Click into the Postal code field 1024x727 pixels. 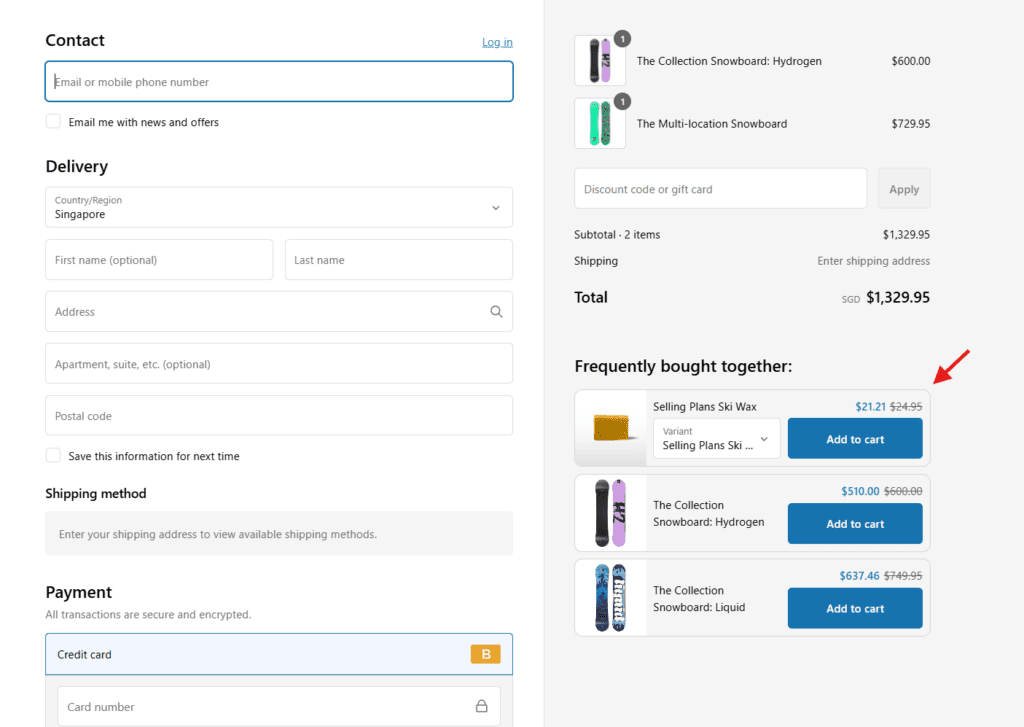[x=279, y=416]
